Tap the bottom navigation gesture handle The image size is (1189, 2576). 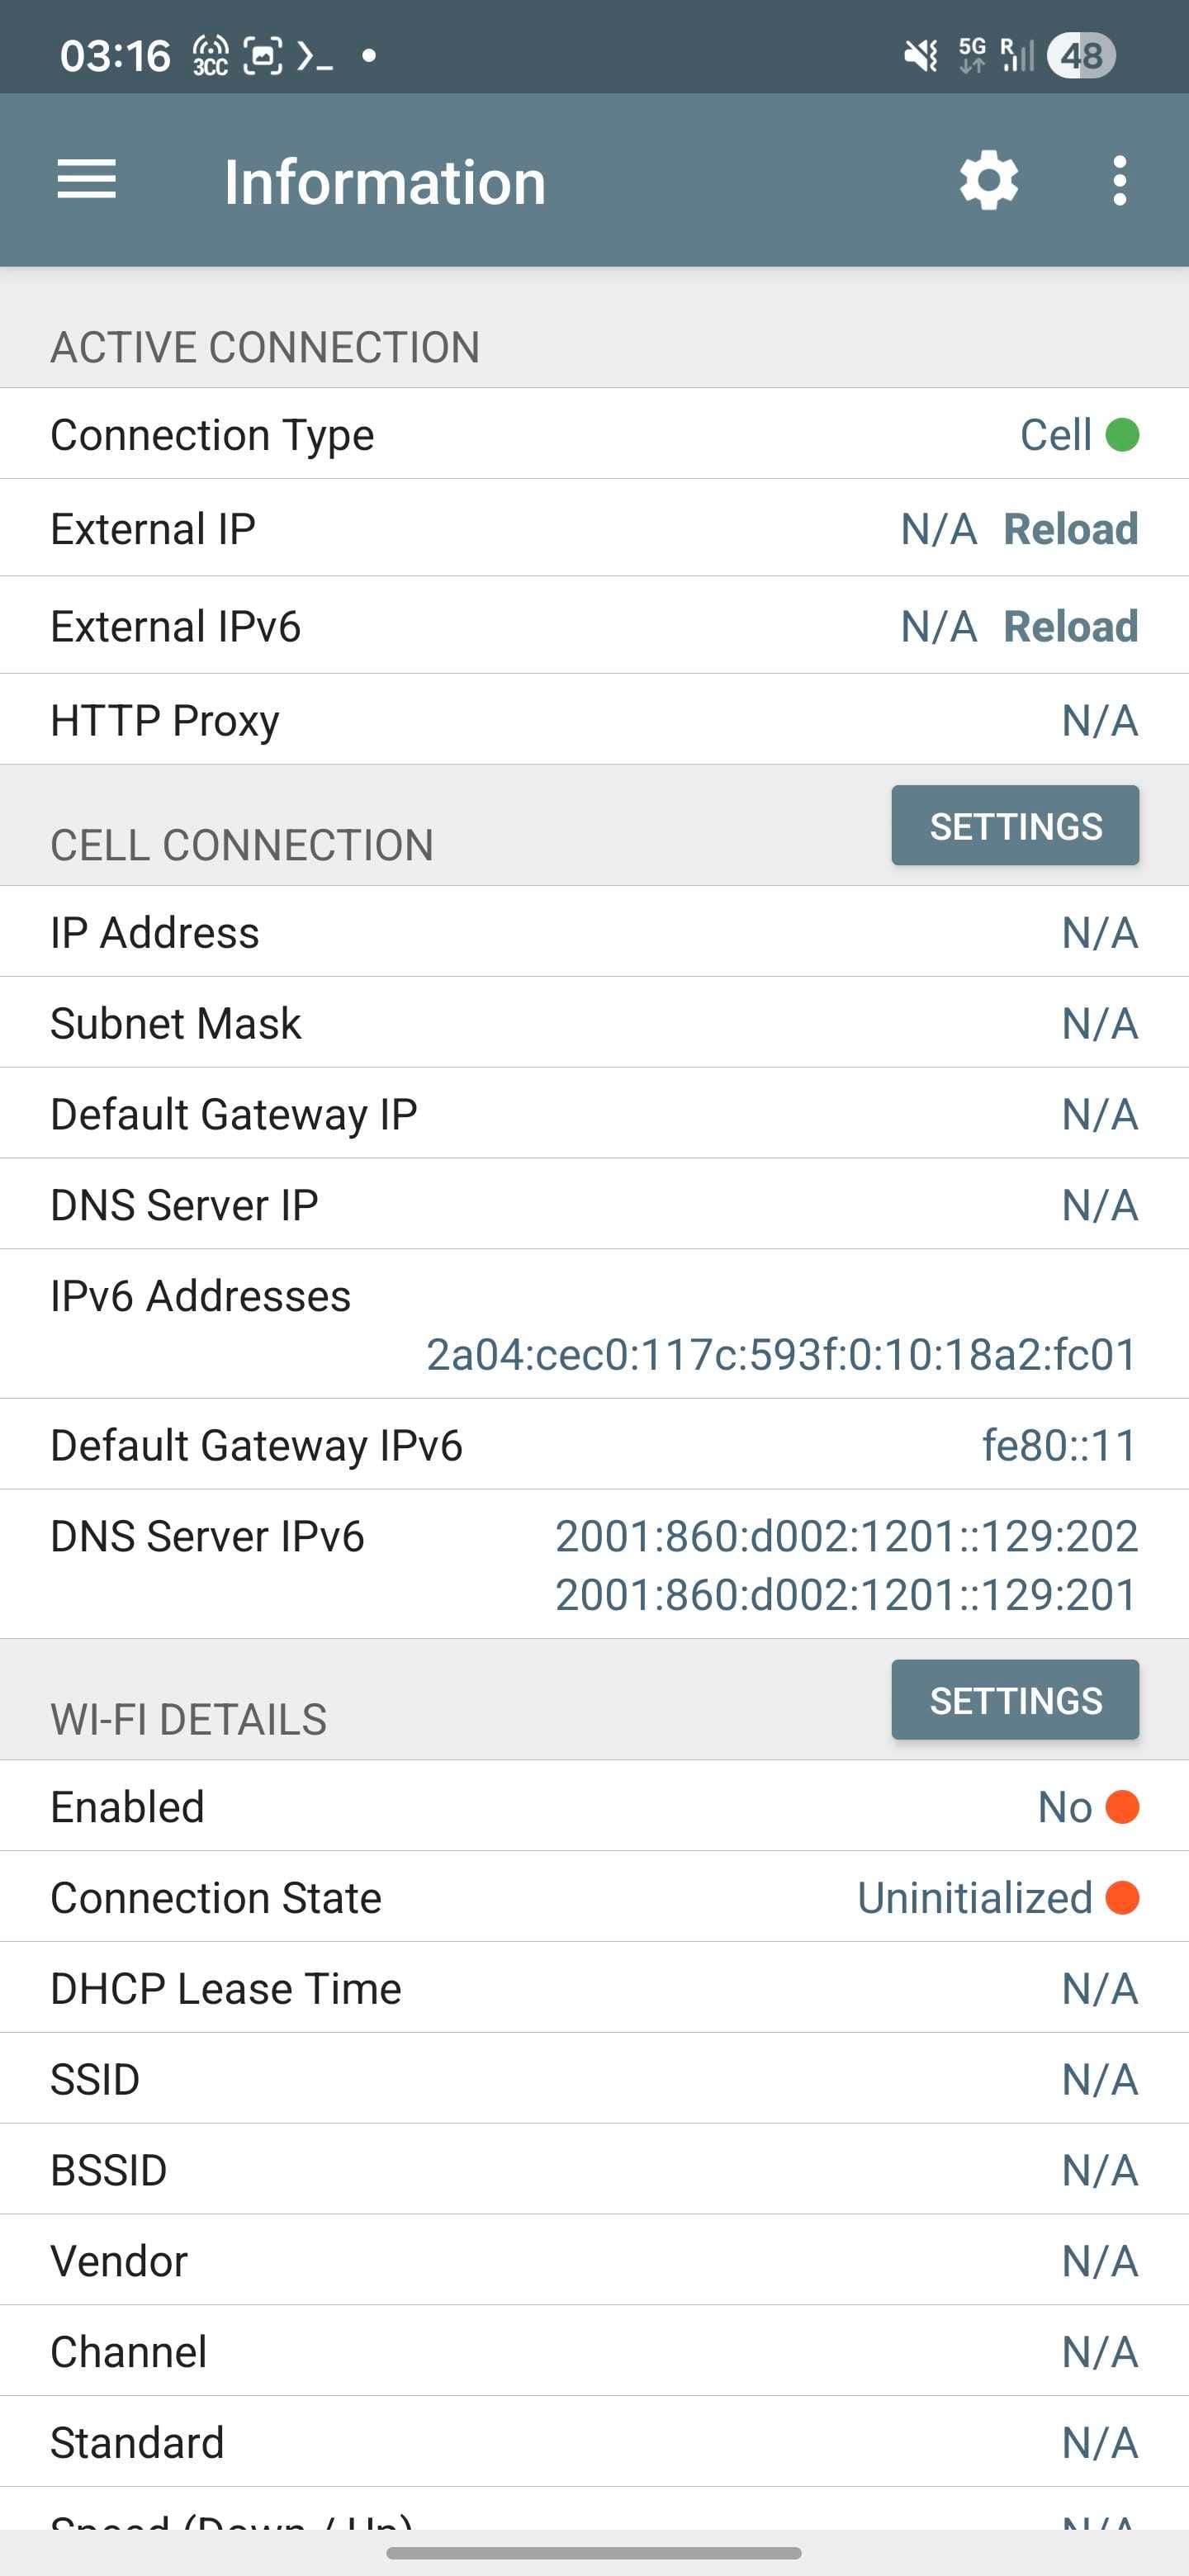[594, 2552]
